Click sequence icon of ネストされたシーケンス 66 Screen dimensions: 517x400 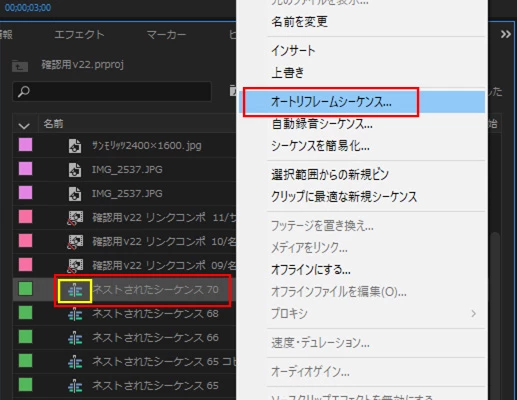click(x=75, y=338)
